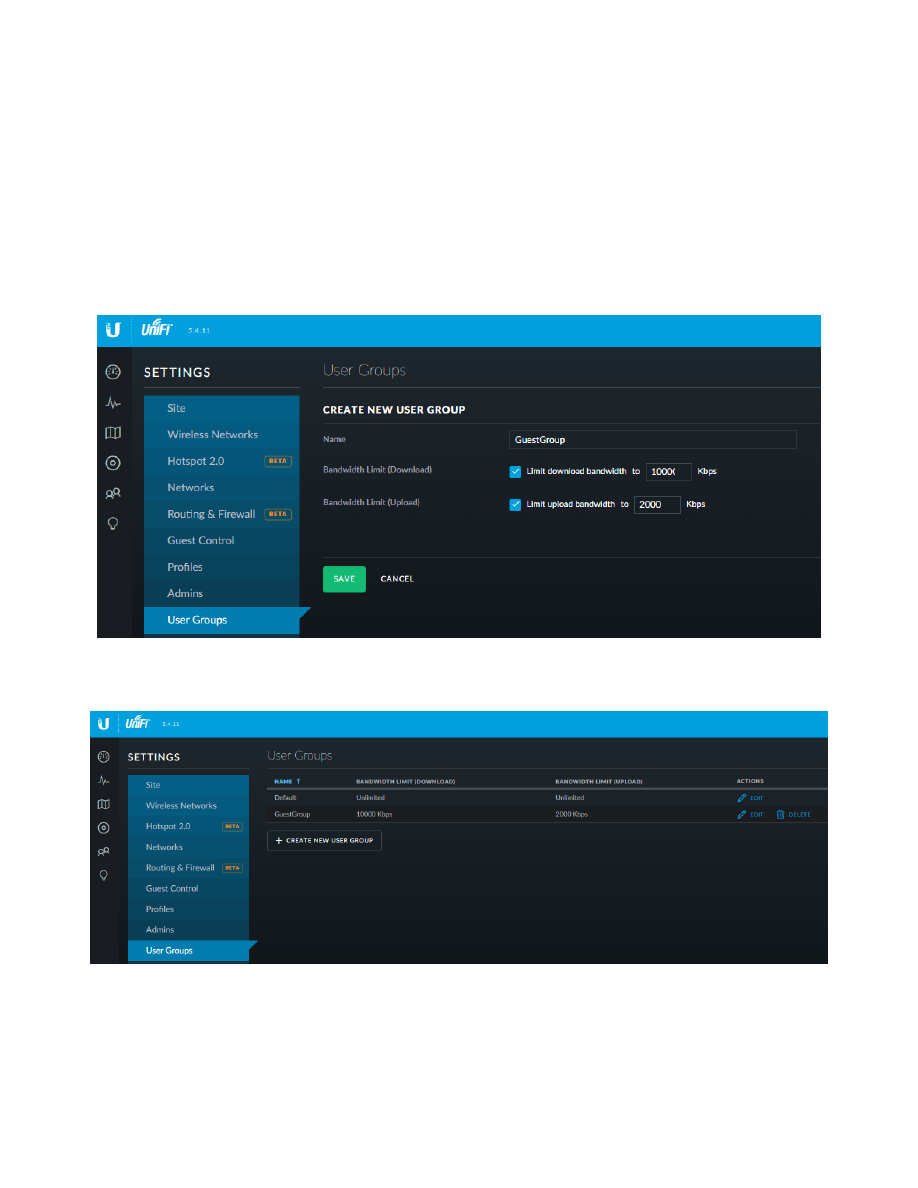Open Statistics pulse icon in upper screenshot
The width and height of the screenshot is (918, 1188).
(114, 404)
